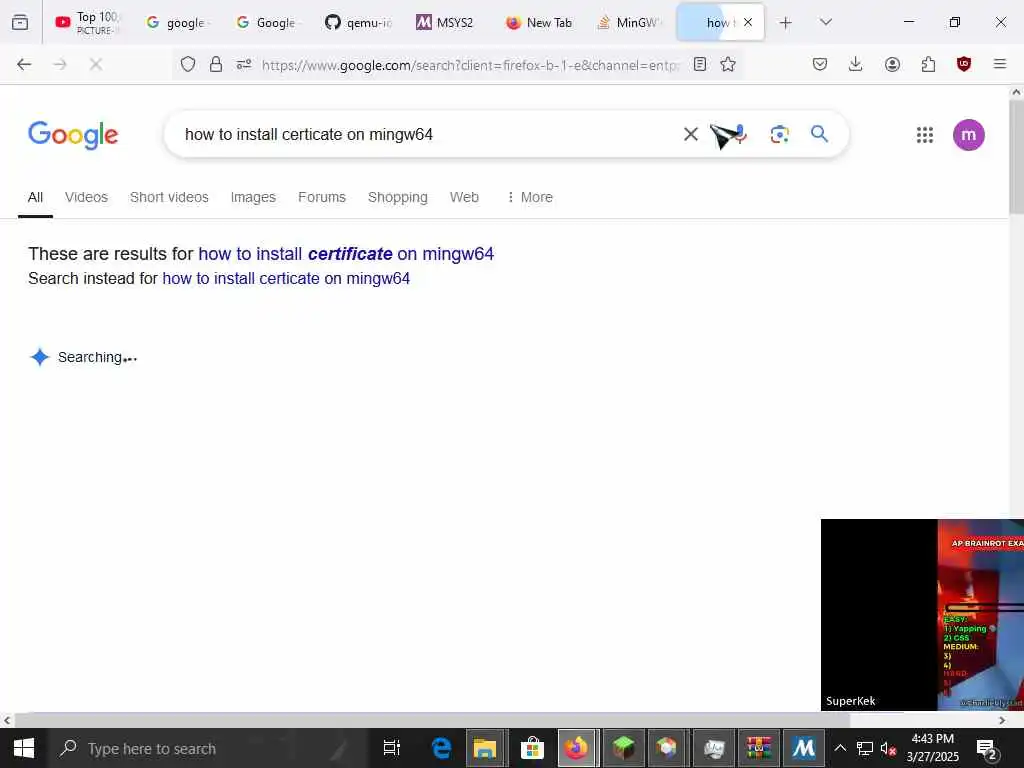Select the Videos results tab
Image resolution: width=1024 pixels, height=768 pixels.
86,197
